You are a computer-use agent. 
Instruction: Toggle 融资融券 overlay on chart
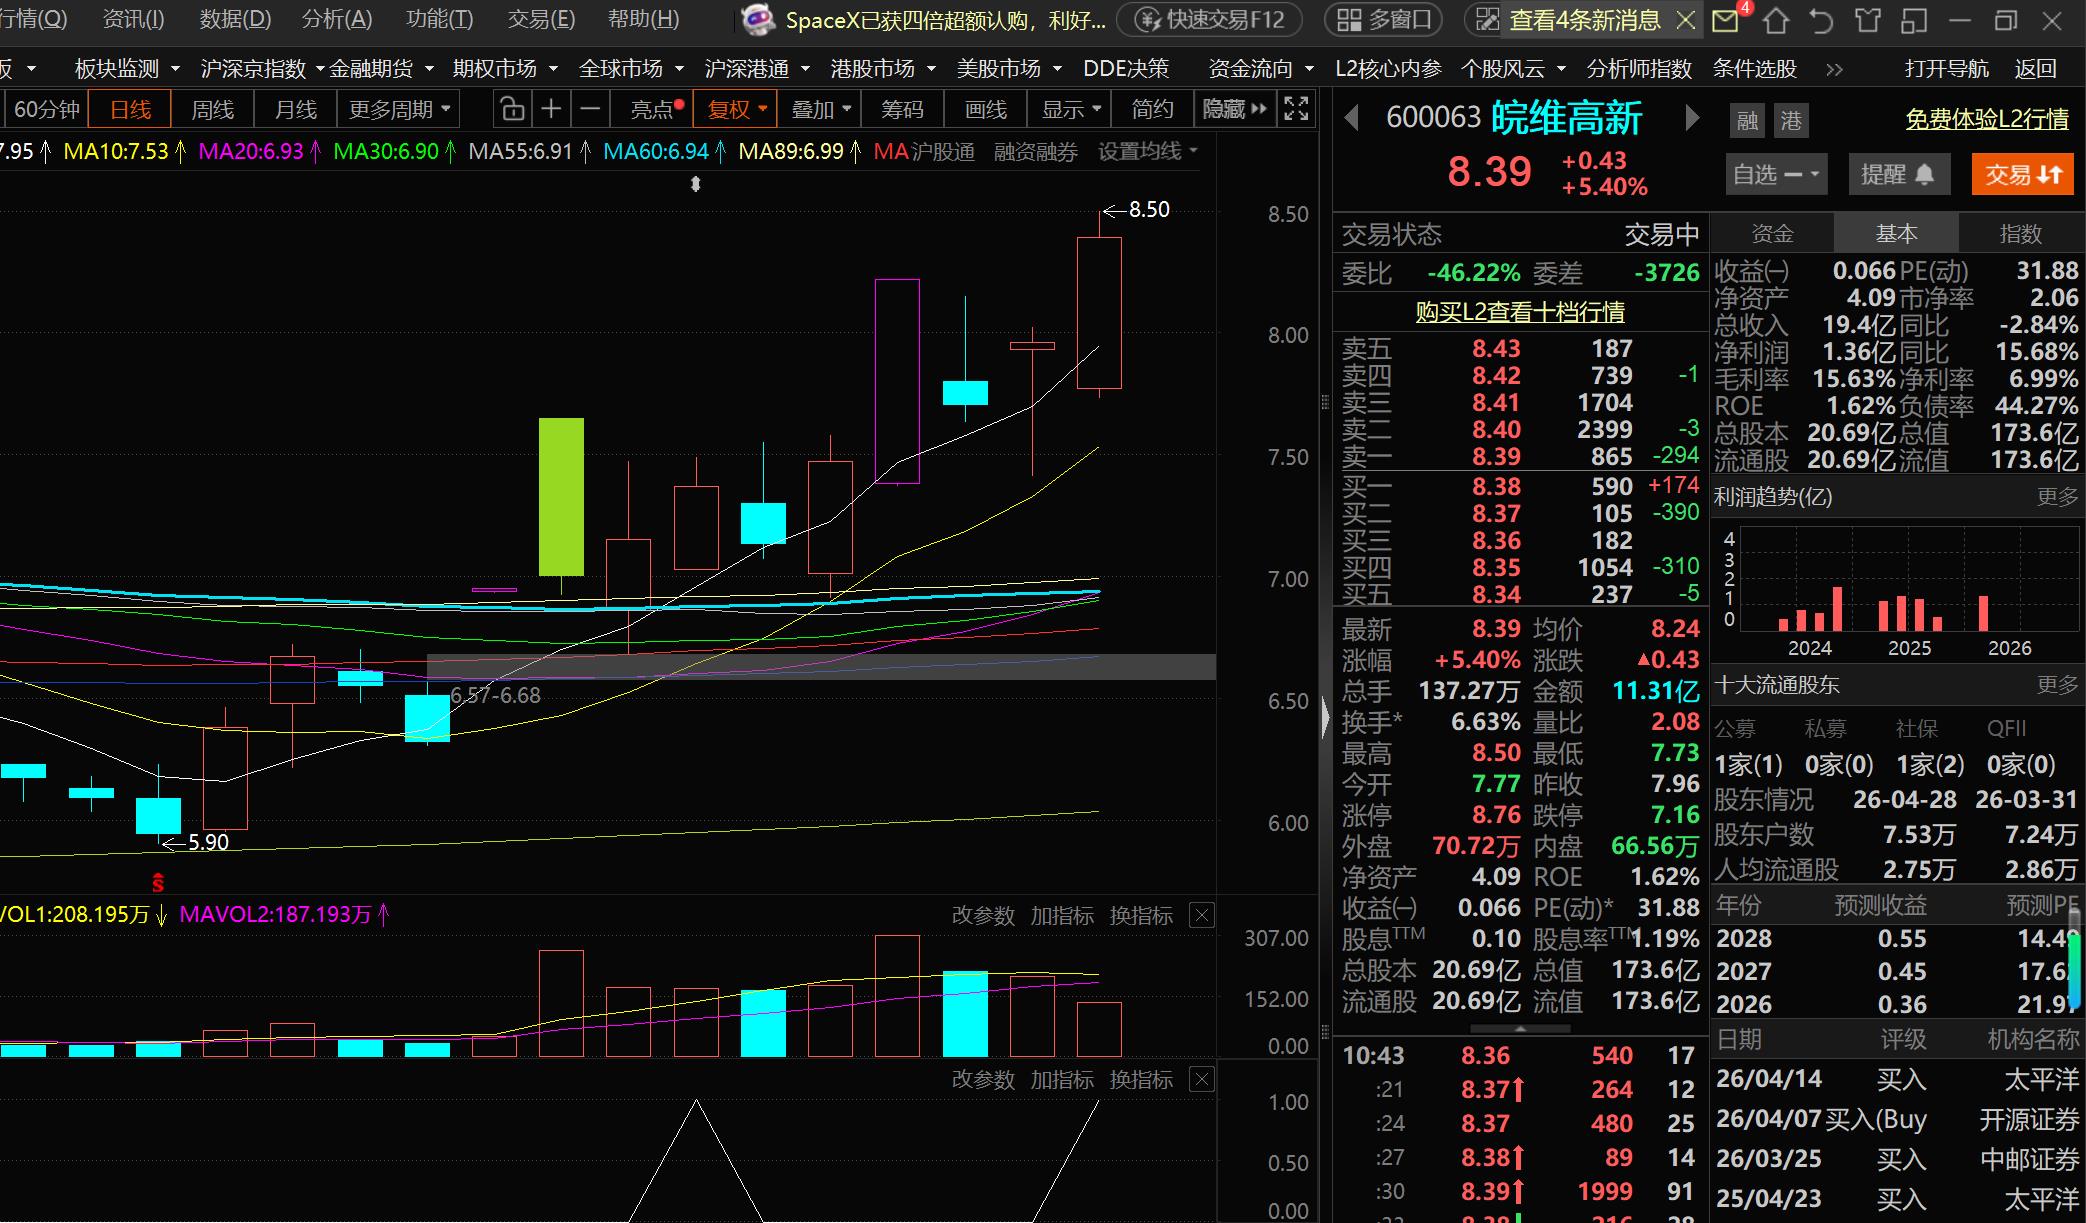tap(1036, 152)
